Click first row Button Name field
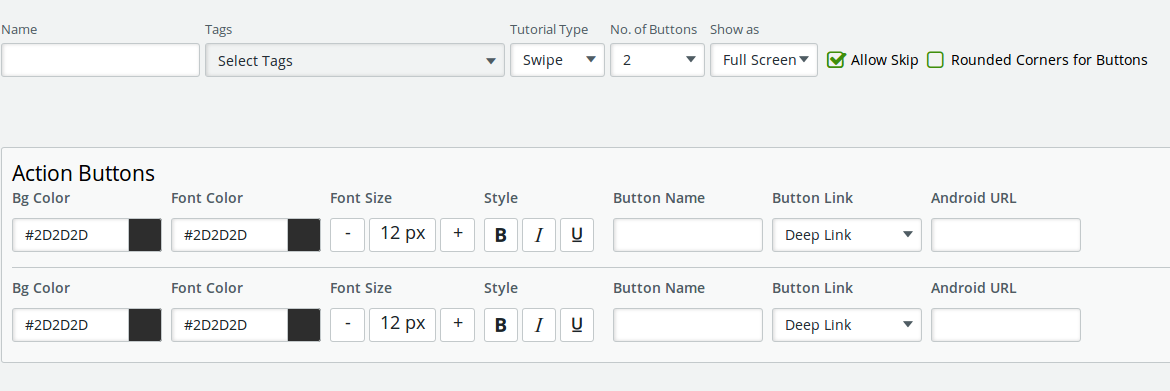This screenshot has height=391, width=1170. [688, 235]
